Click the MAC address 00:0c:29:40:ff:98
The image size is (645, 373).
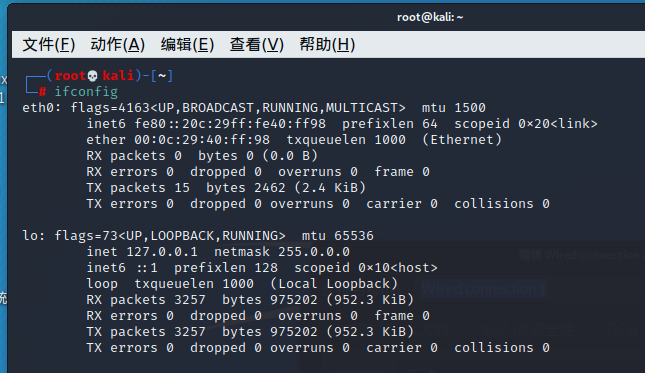point(202,140)
